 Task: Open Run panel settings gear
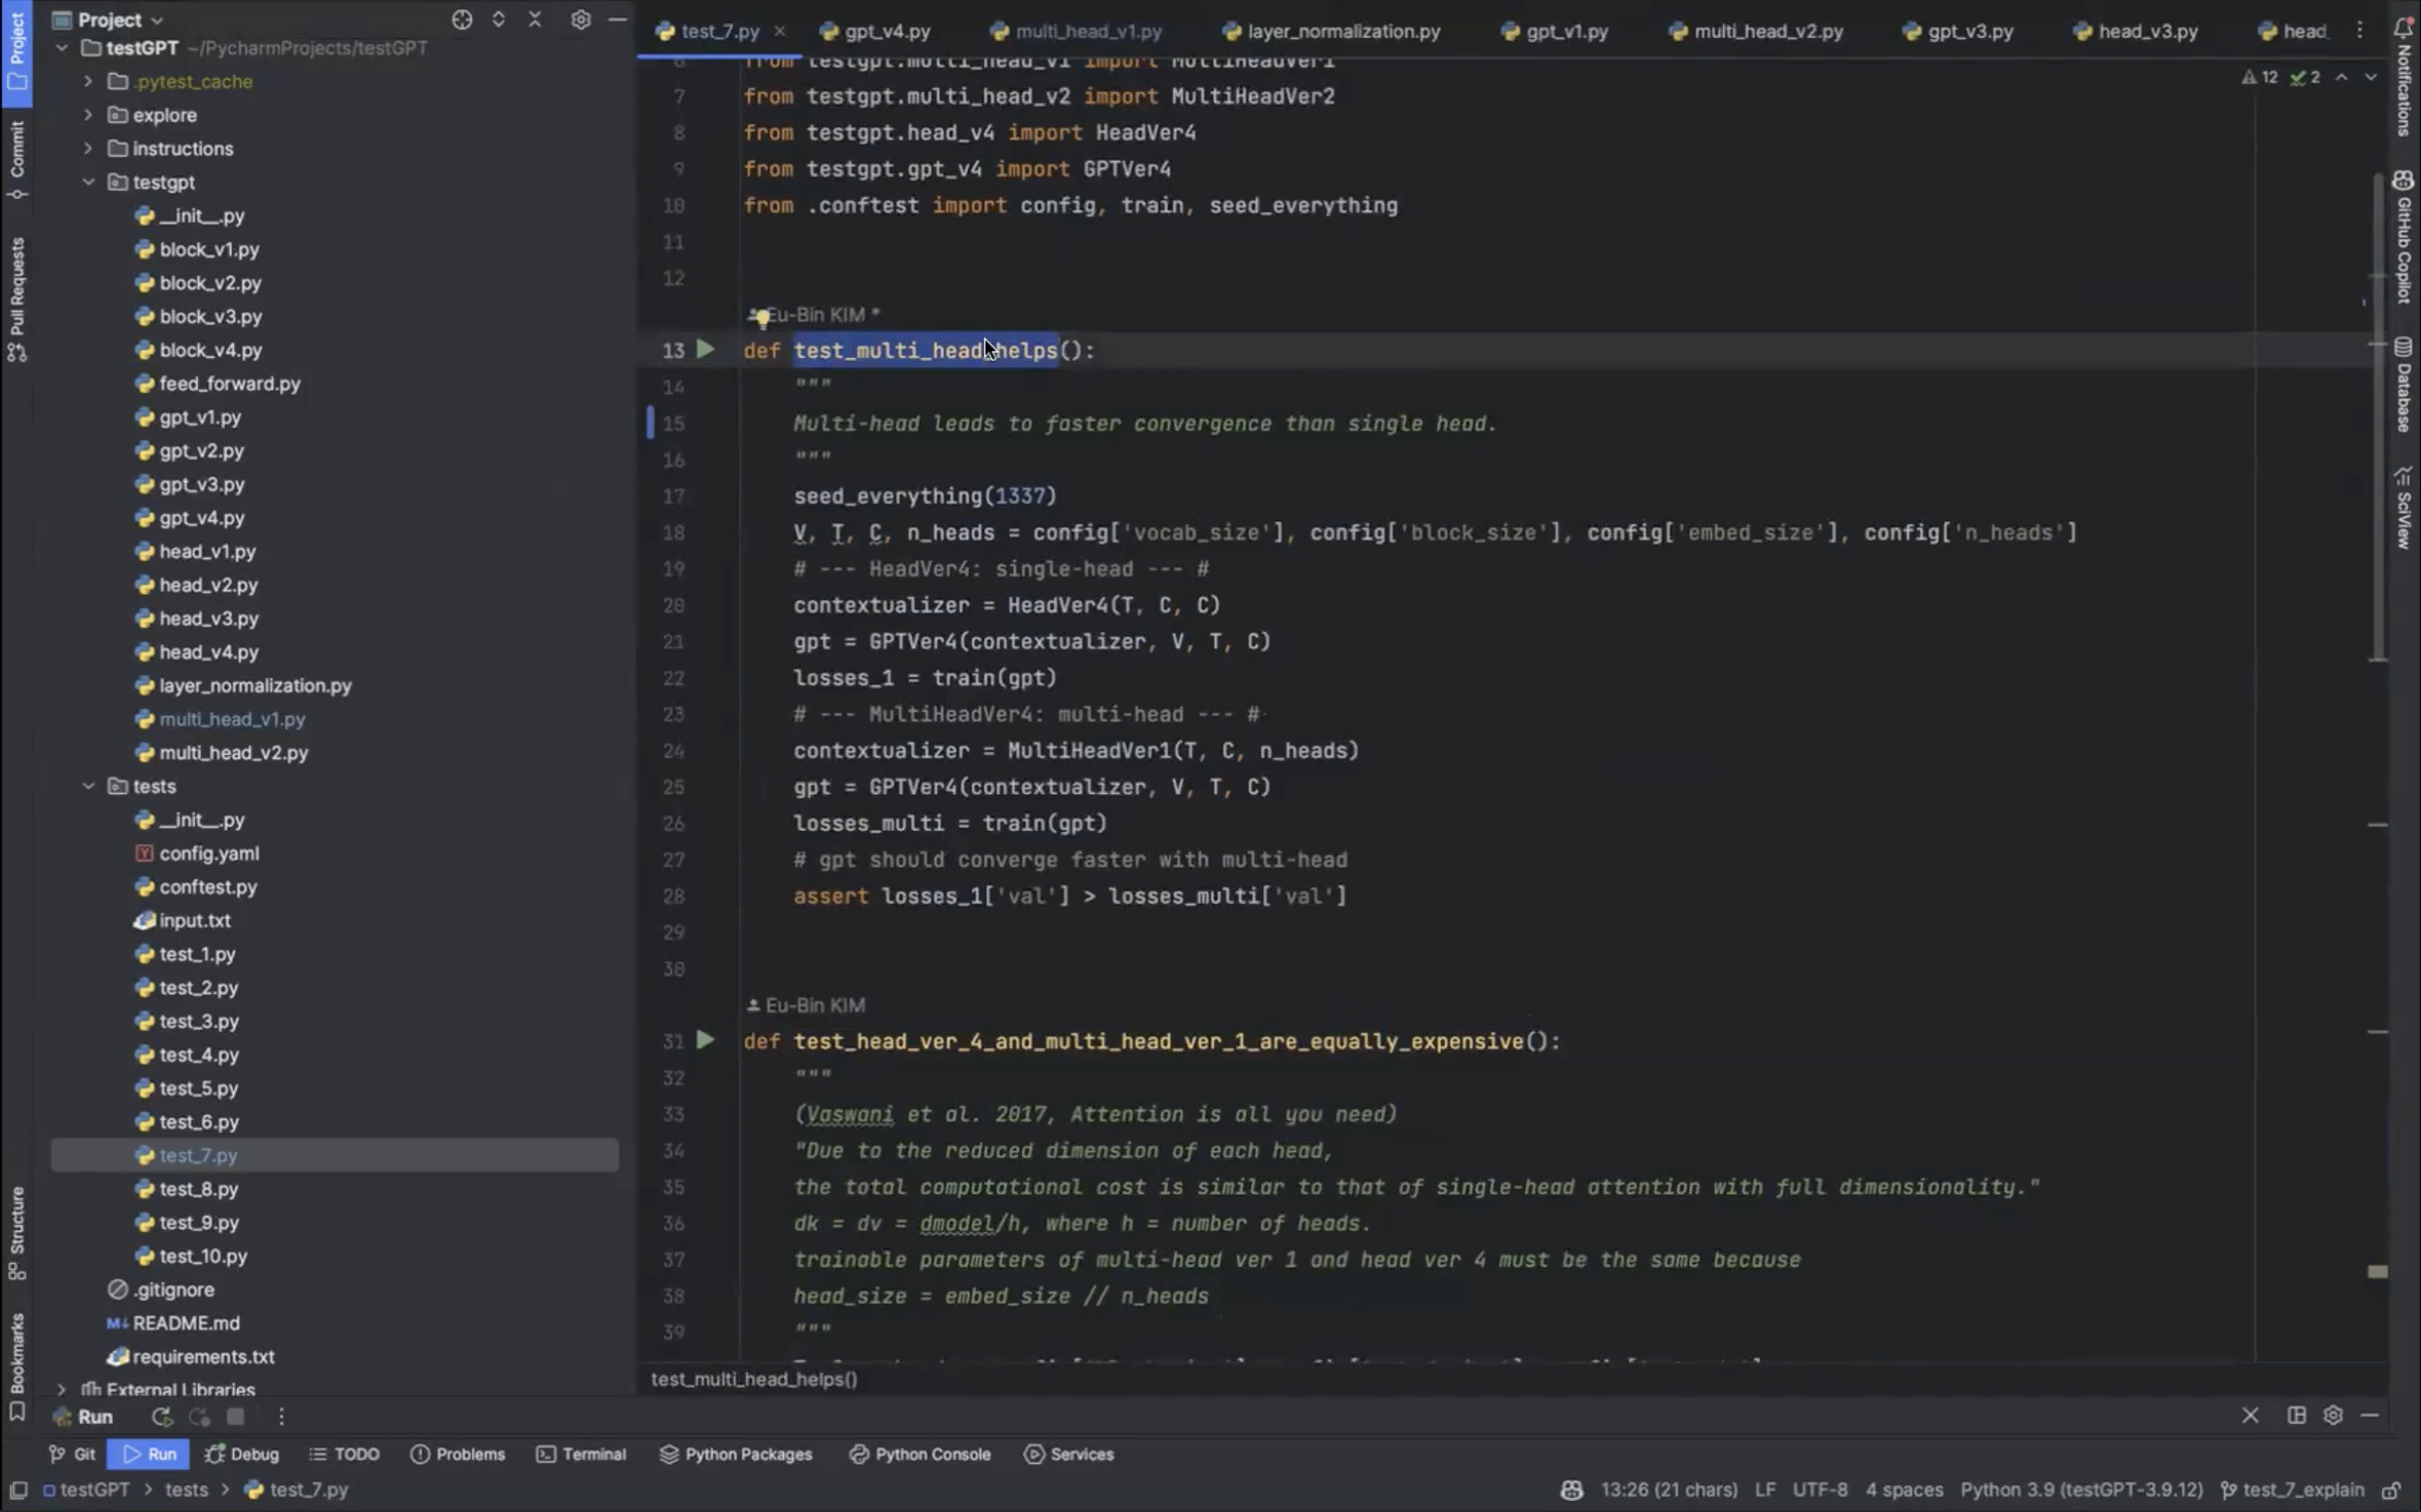click(x=2333, y=1415)
